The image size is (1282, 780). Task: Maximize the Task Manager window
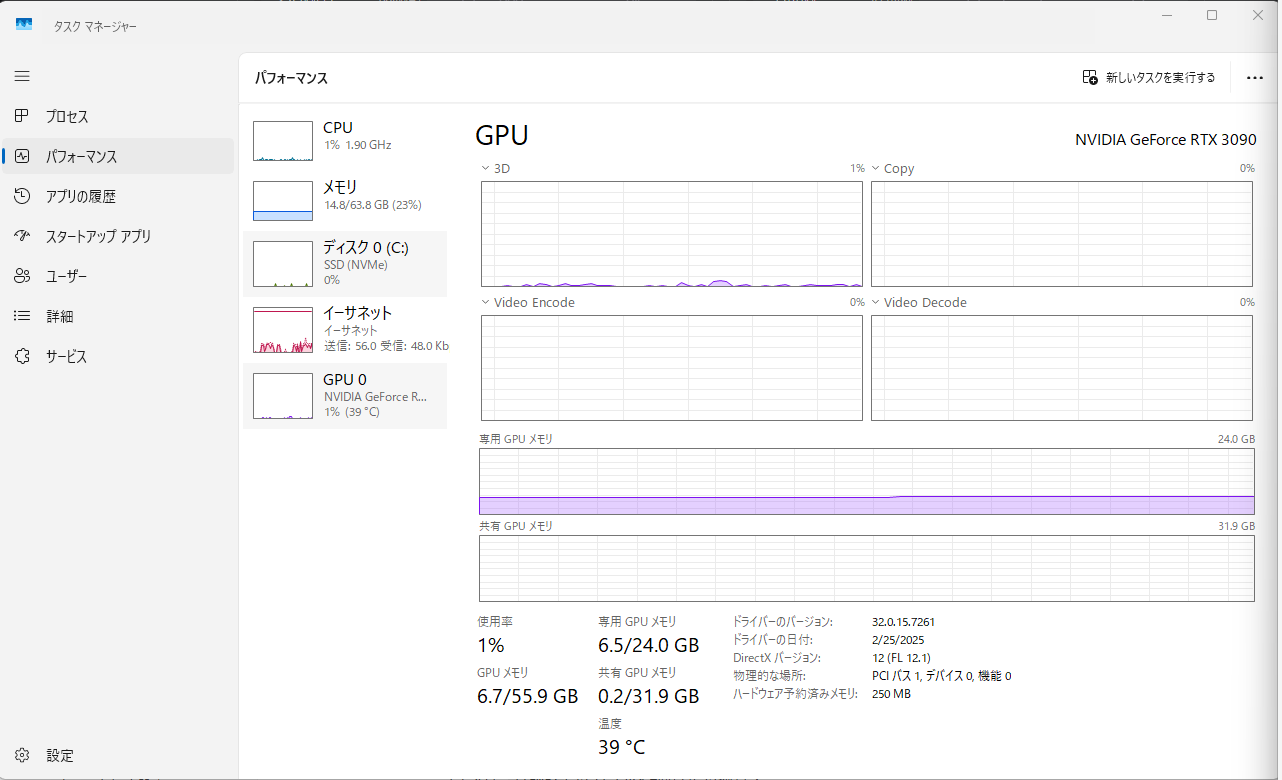pyautogui.click(x=1212, y=15)
